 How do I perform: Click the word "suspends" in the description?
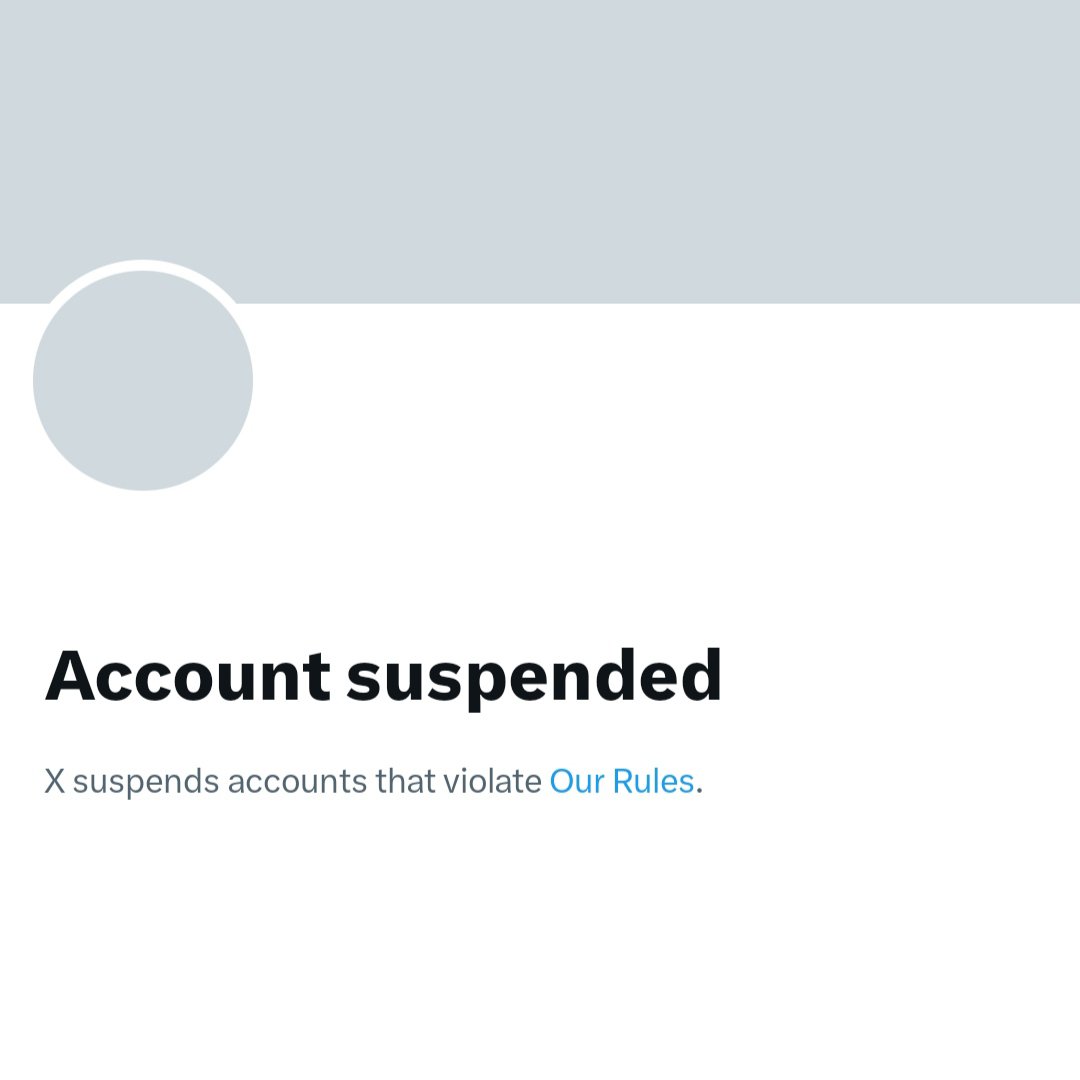[x=146, y=783]
